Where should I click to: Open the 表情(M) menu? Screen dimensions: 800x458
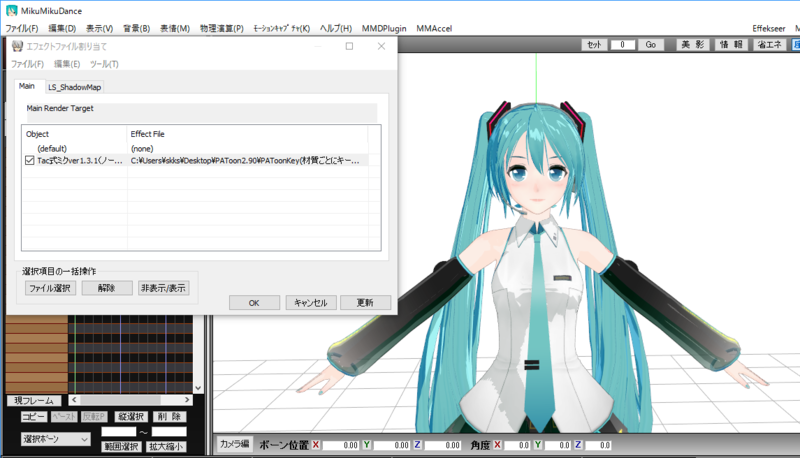(x=174, y=29)
